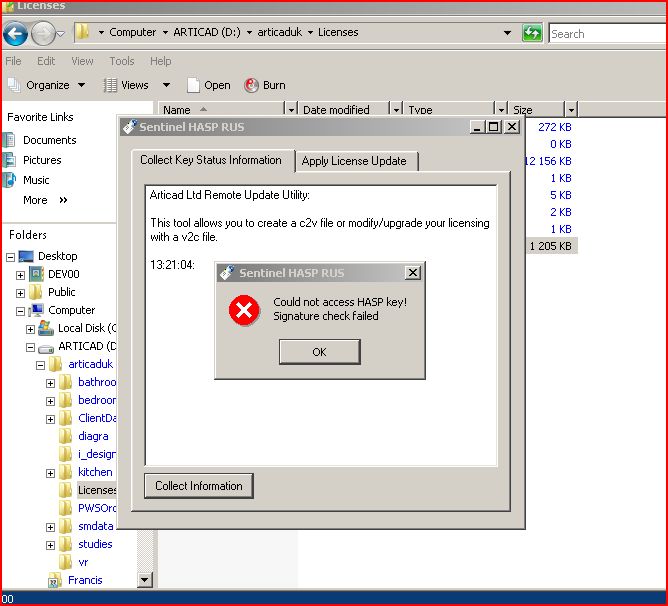Open the File menu

[13, 61]
